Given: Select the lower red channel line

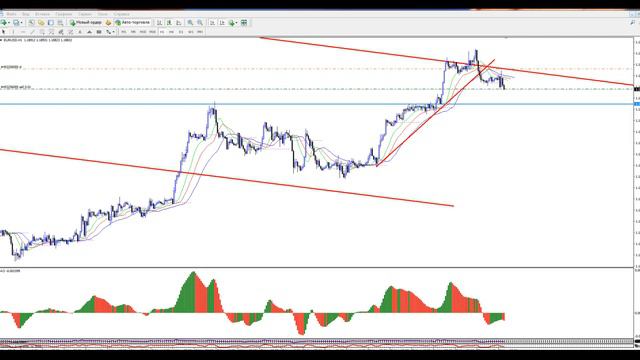Looking at the screenshot, I should (227, 178).
